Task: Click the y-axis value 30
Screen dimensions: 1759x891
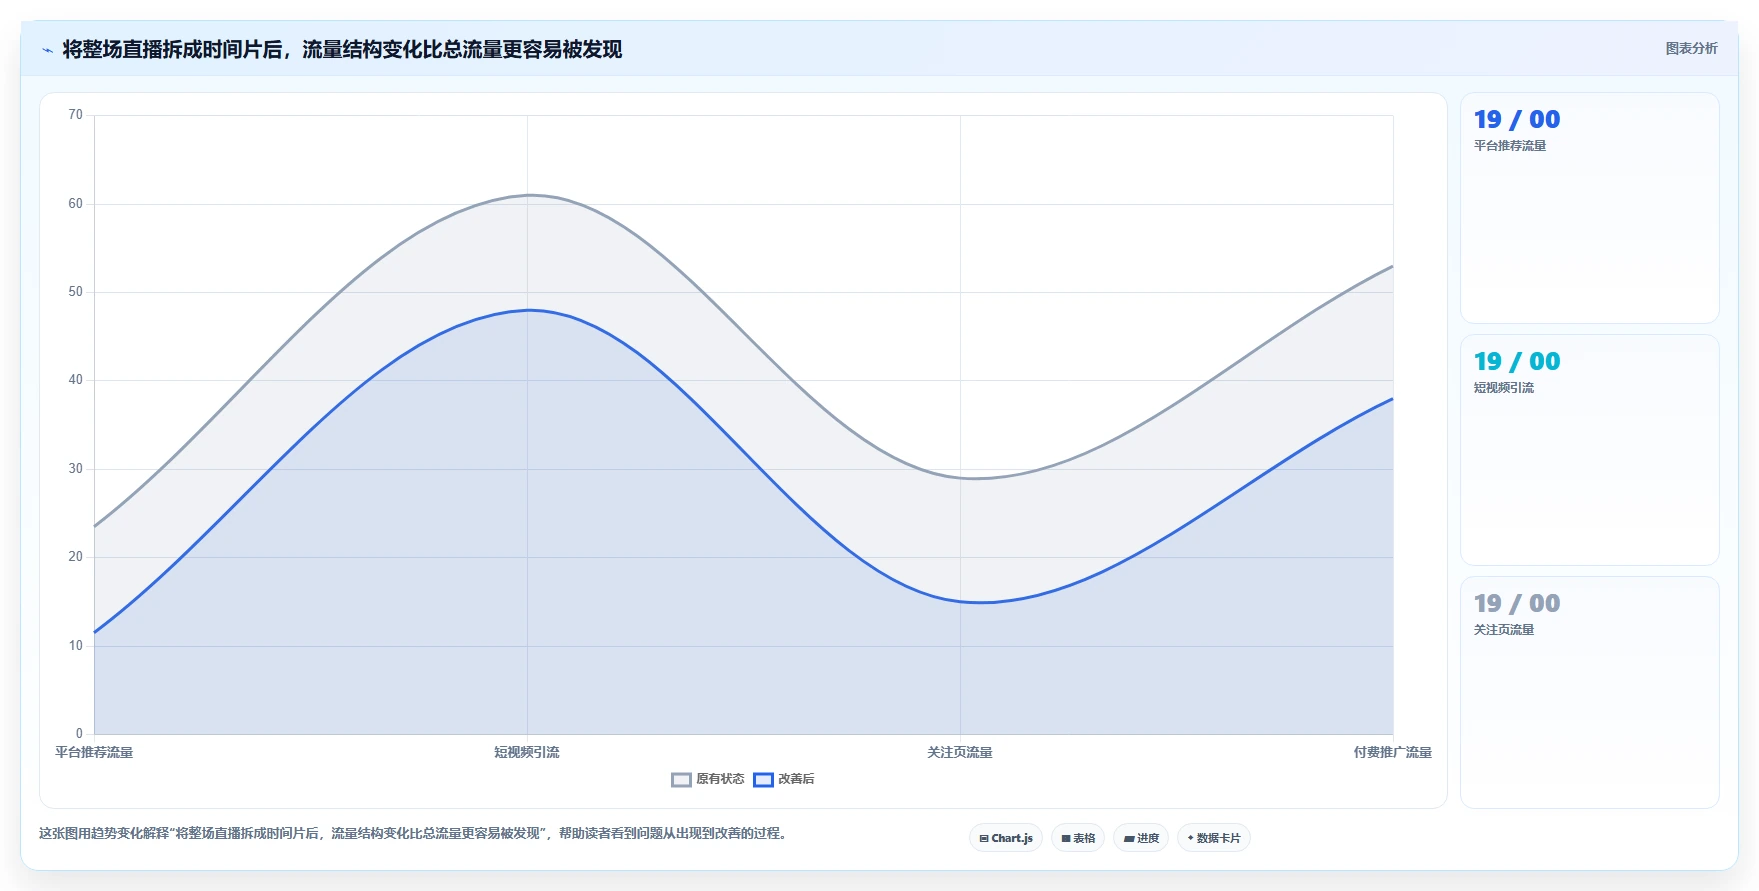Action: coord(76,469)
